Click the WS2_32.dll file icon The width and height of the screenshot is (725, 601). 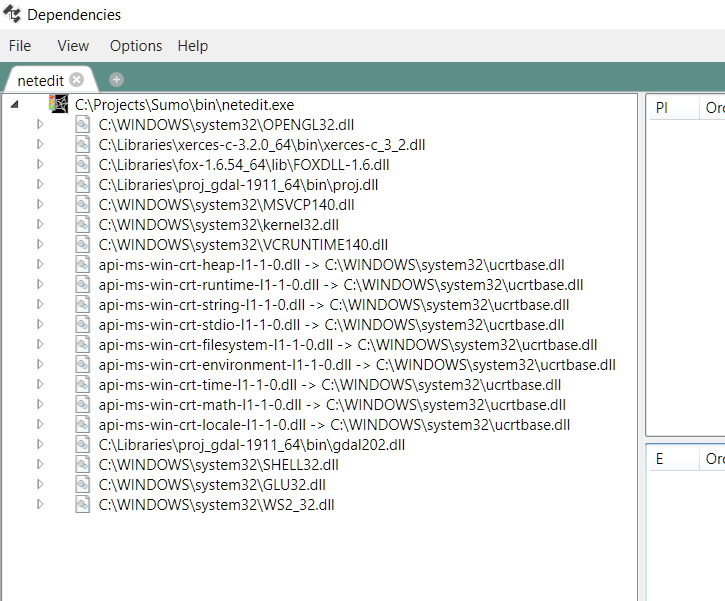click(x=84, y=504)
